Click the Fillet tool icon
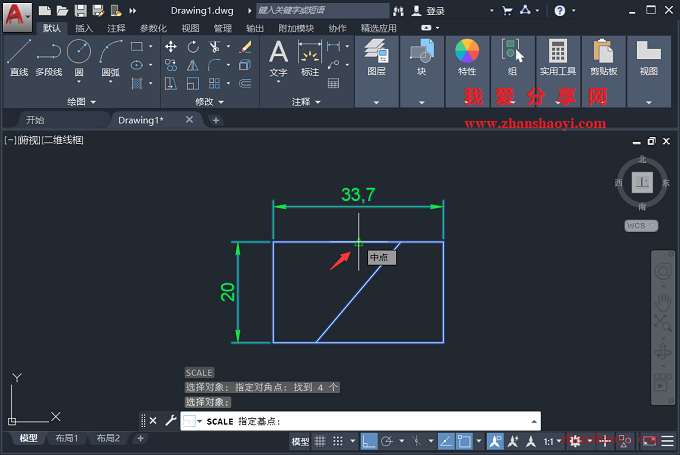 214,65
